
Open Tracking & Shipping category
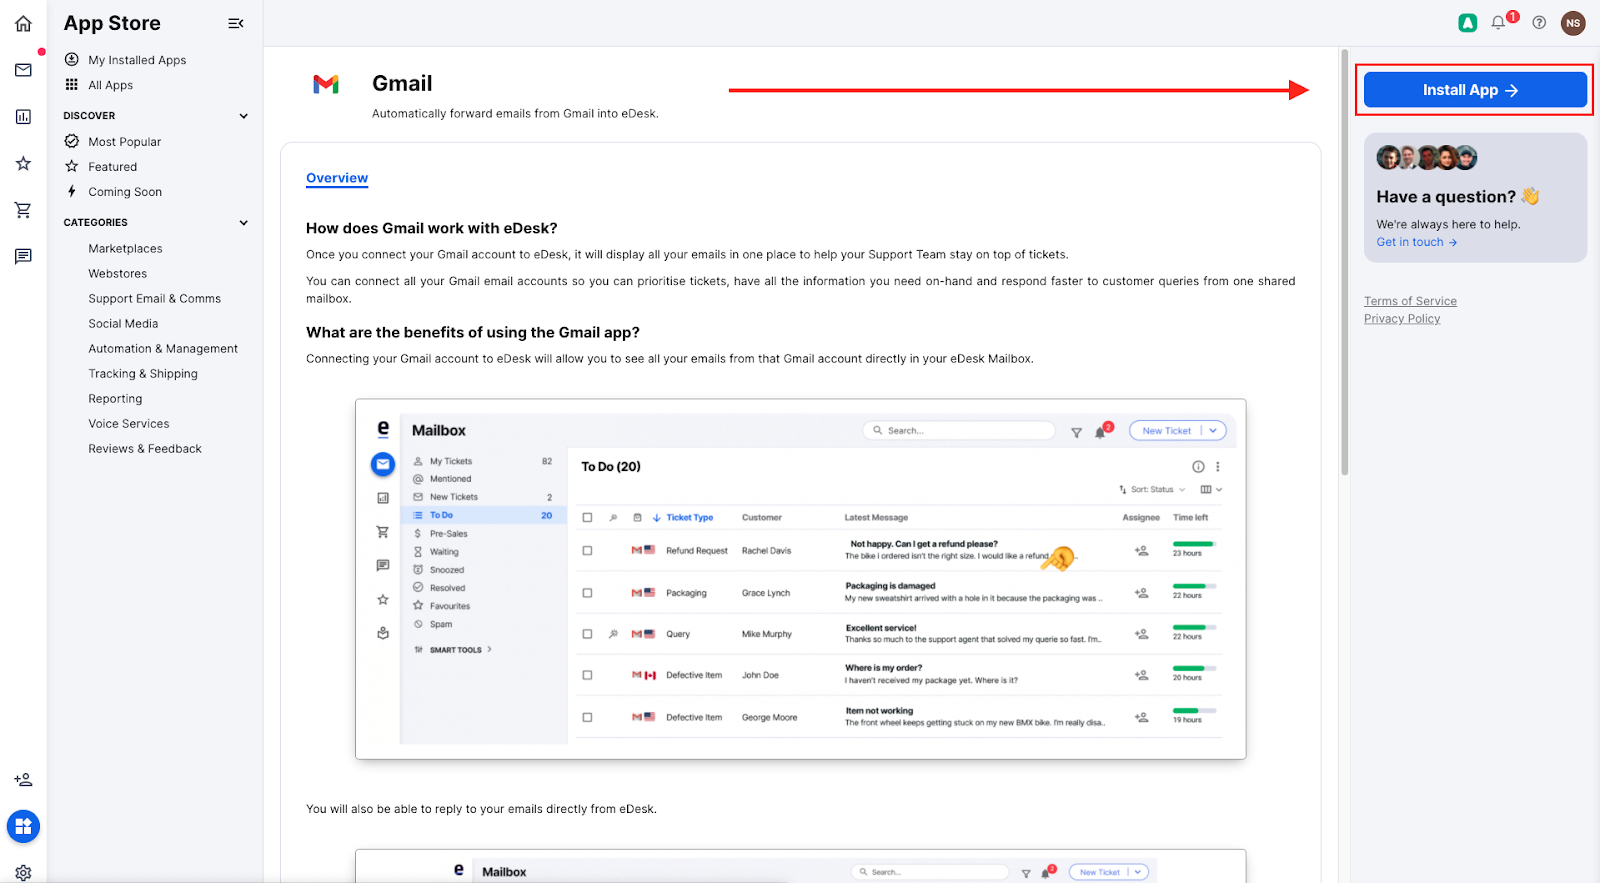click(x=143, y=374)
